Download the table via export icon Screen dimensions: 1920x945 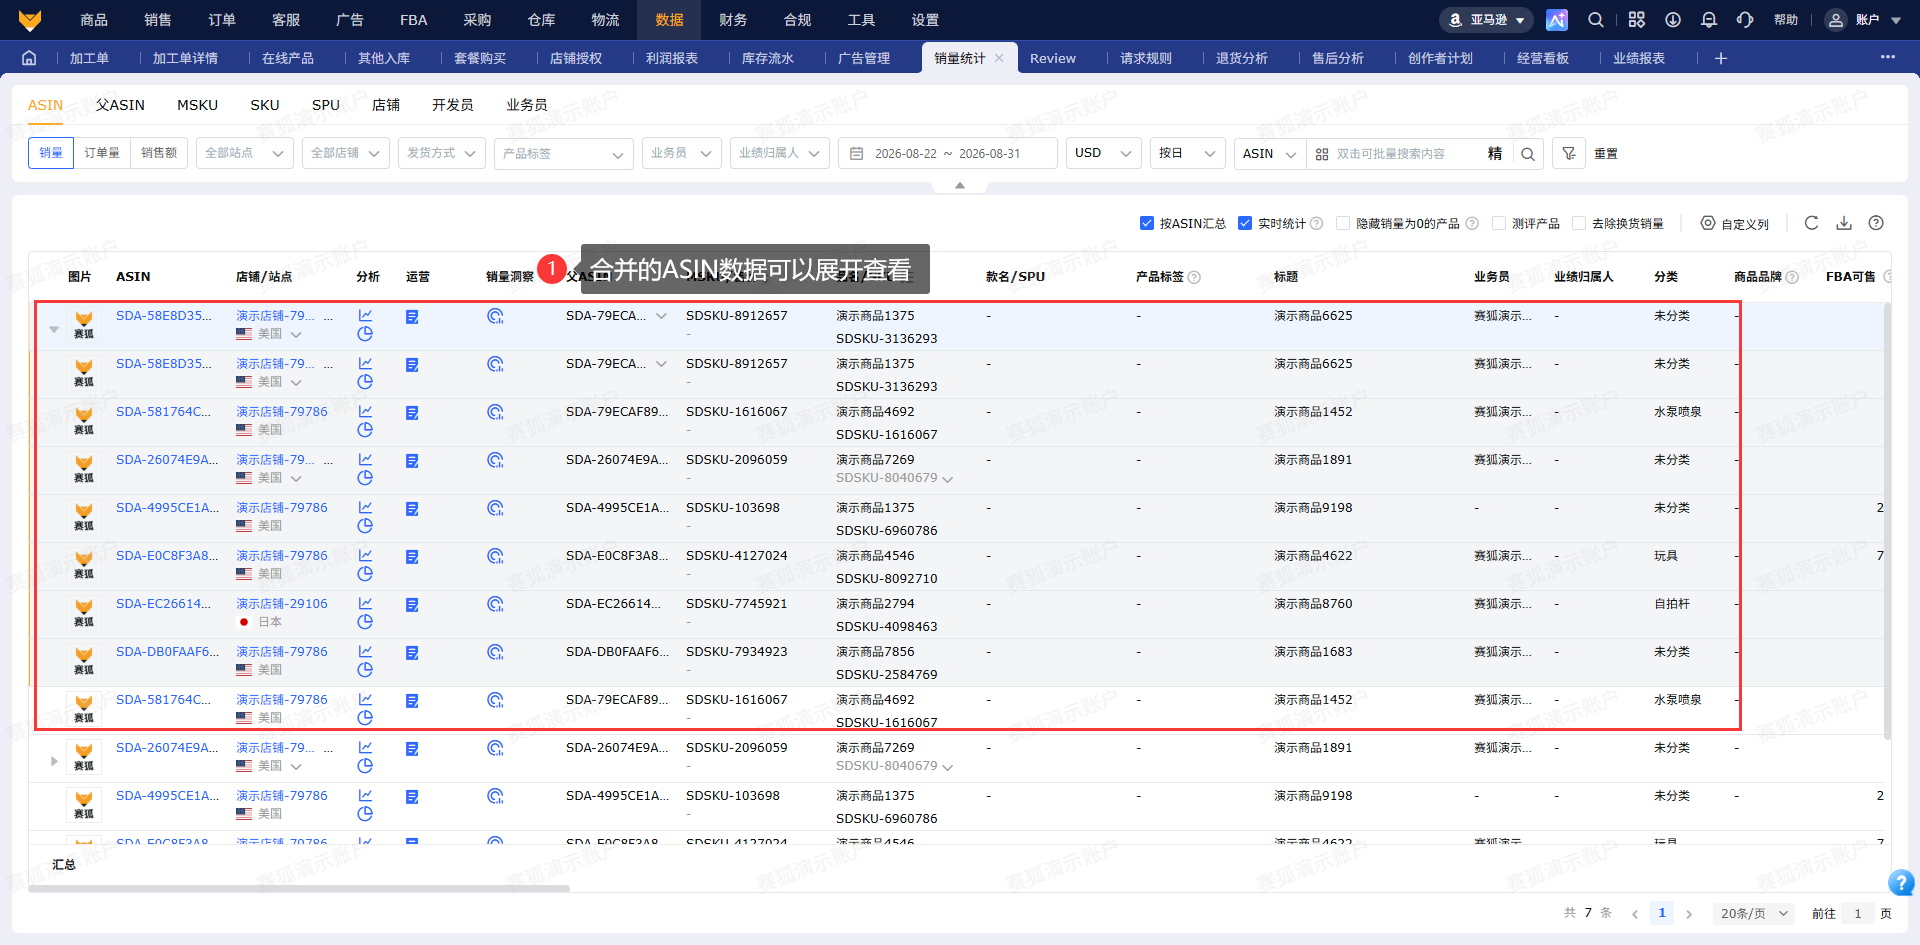[1844, 223]
